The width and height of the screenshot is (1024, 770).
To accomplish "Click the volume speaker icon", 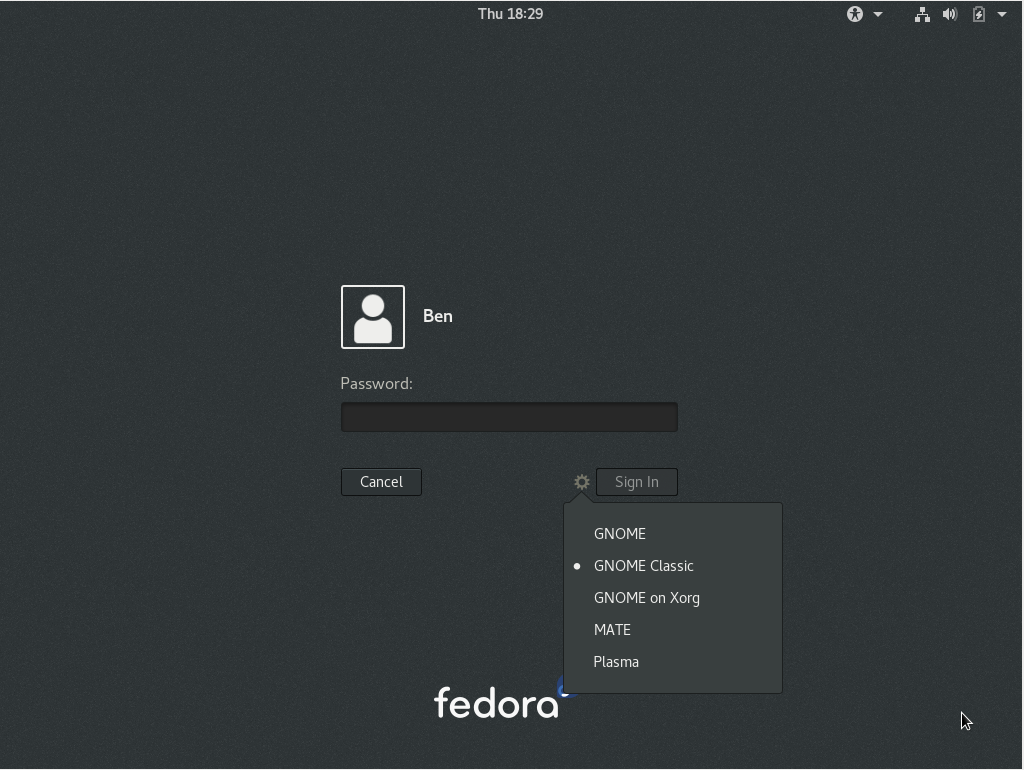I will point(950,14).
